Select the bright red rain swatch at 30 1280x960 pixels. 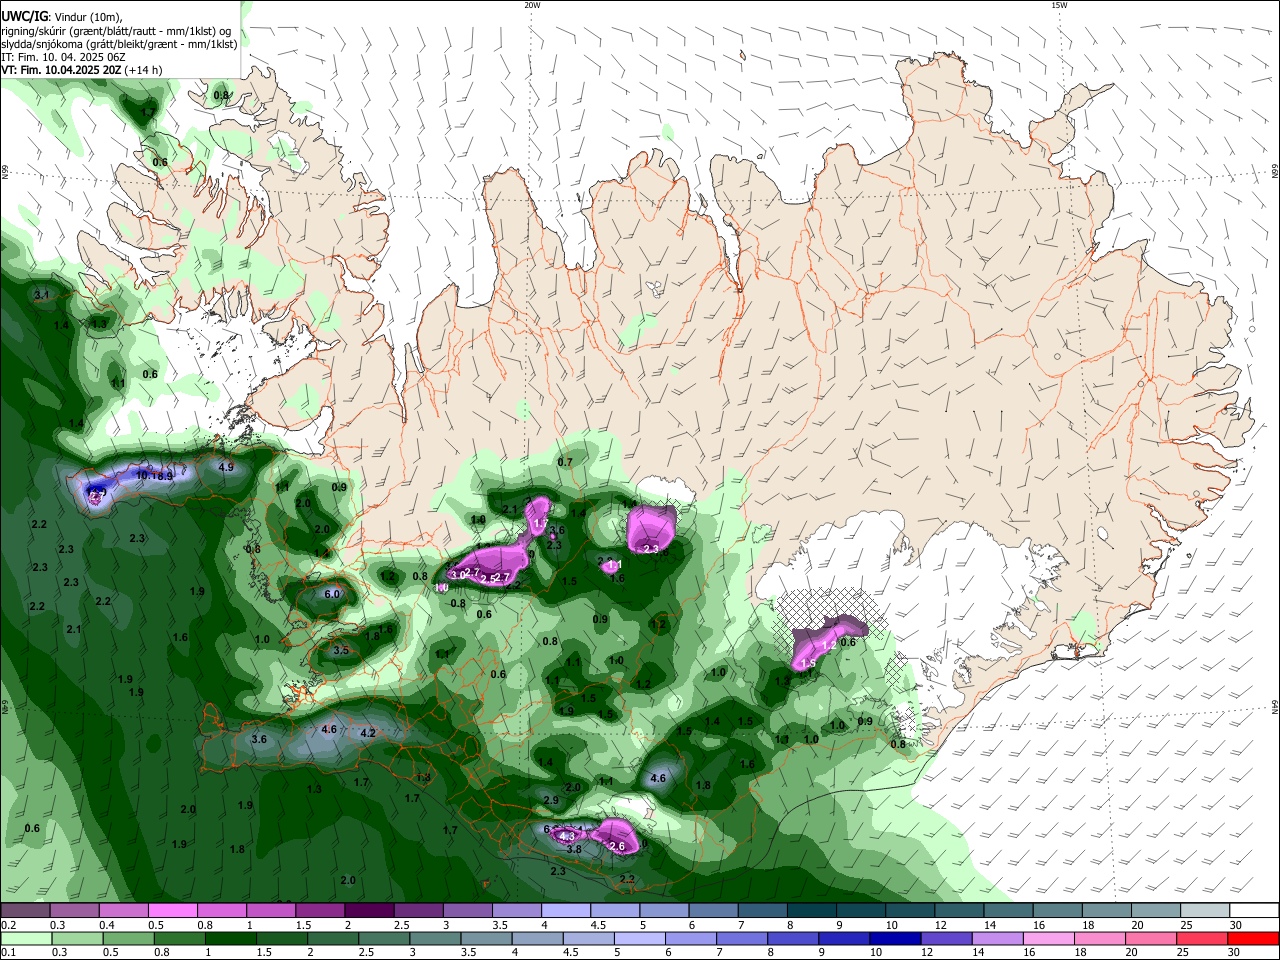(1253, 938)
